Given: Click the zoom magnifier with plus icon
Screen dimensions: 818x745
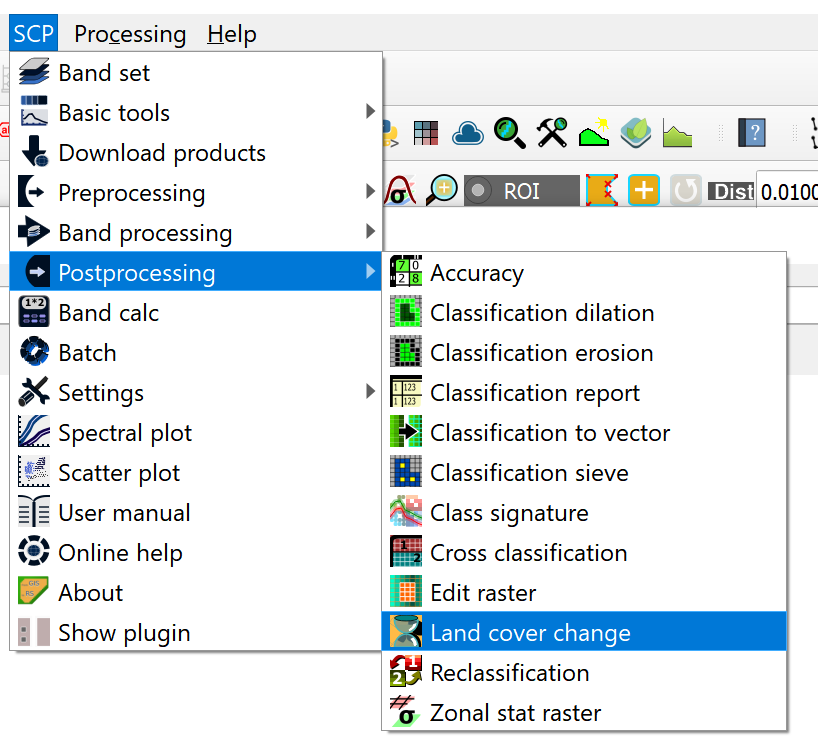Looking at the screenshot, I should pyautogui.click(x=441, y=190).
